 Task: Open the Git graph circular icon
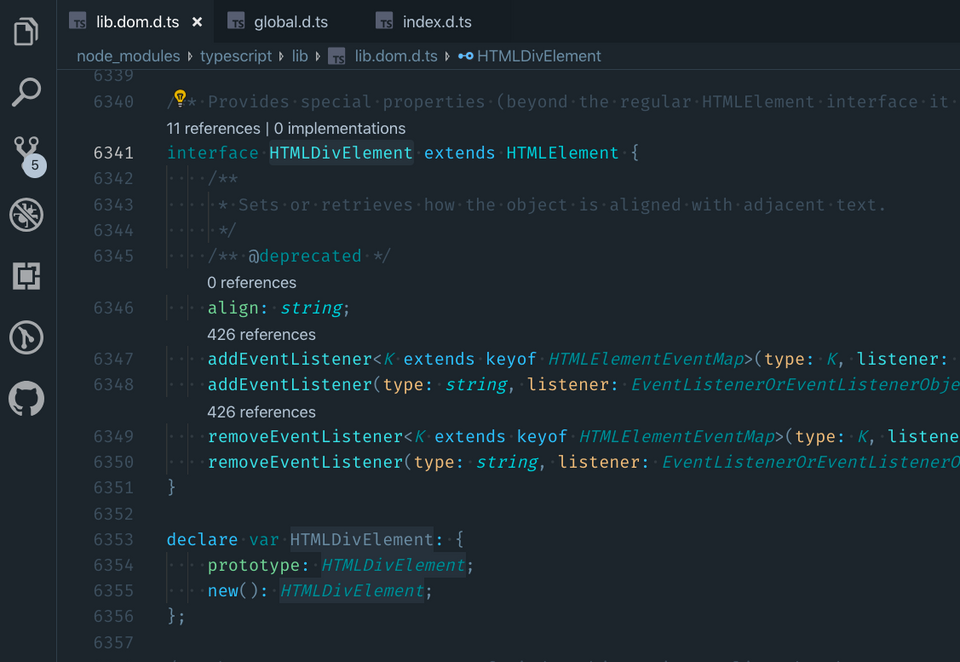point(26,337)
